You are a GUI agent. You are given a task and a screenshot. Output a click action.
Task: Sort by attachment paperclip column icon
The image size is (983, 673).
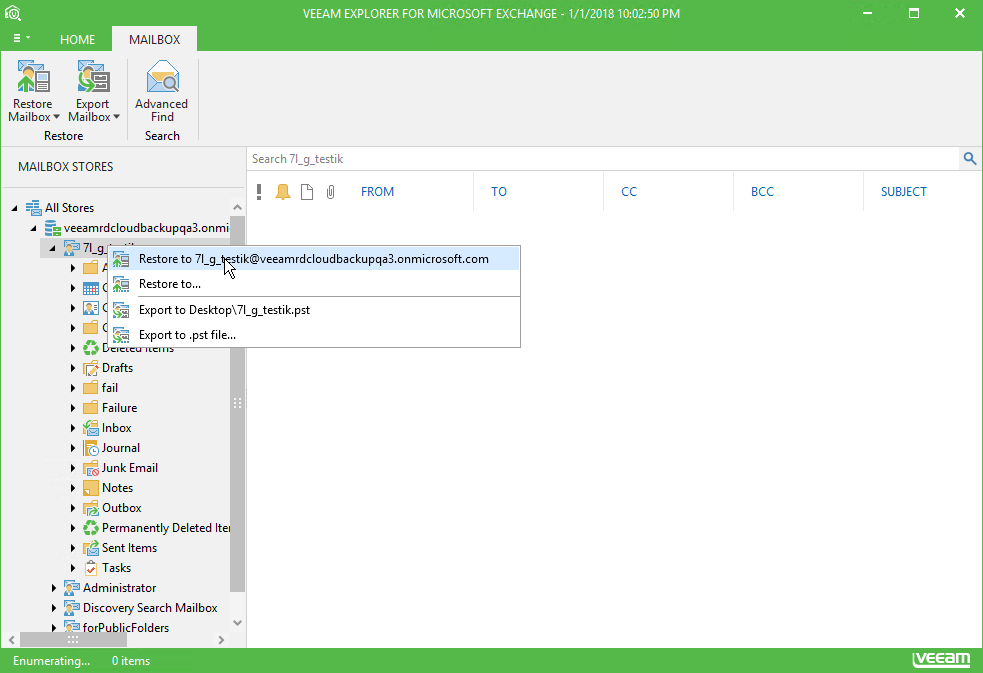330,192
